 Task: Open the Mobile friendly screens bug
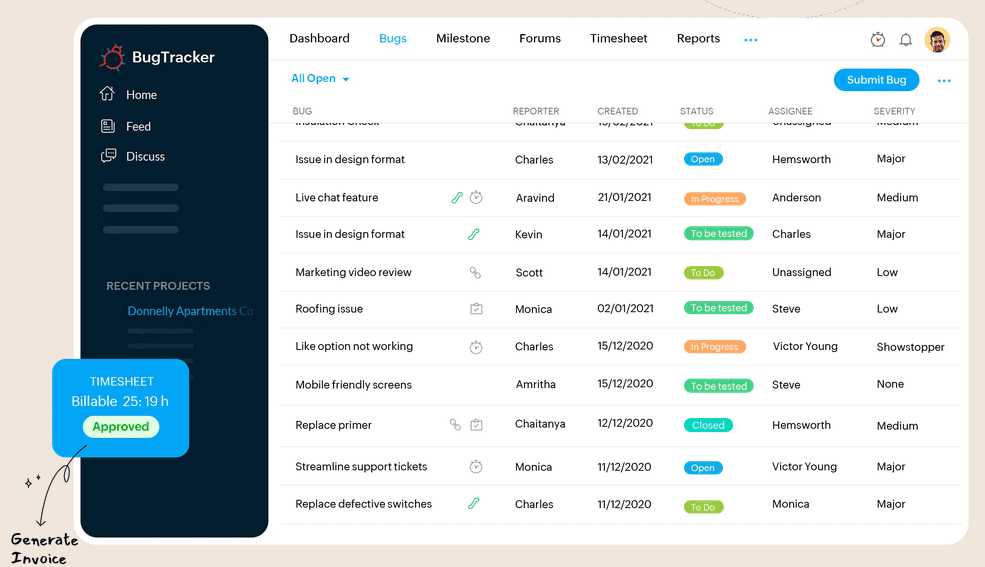354,384
